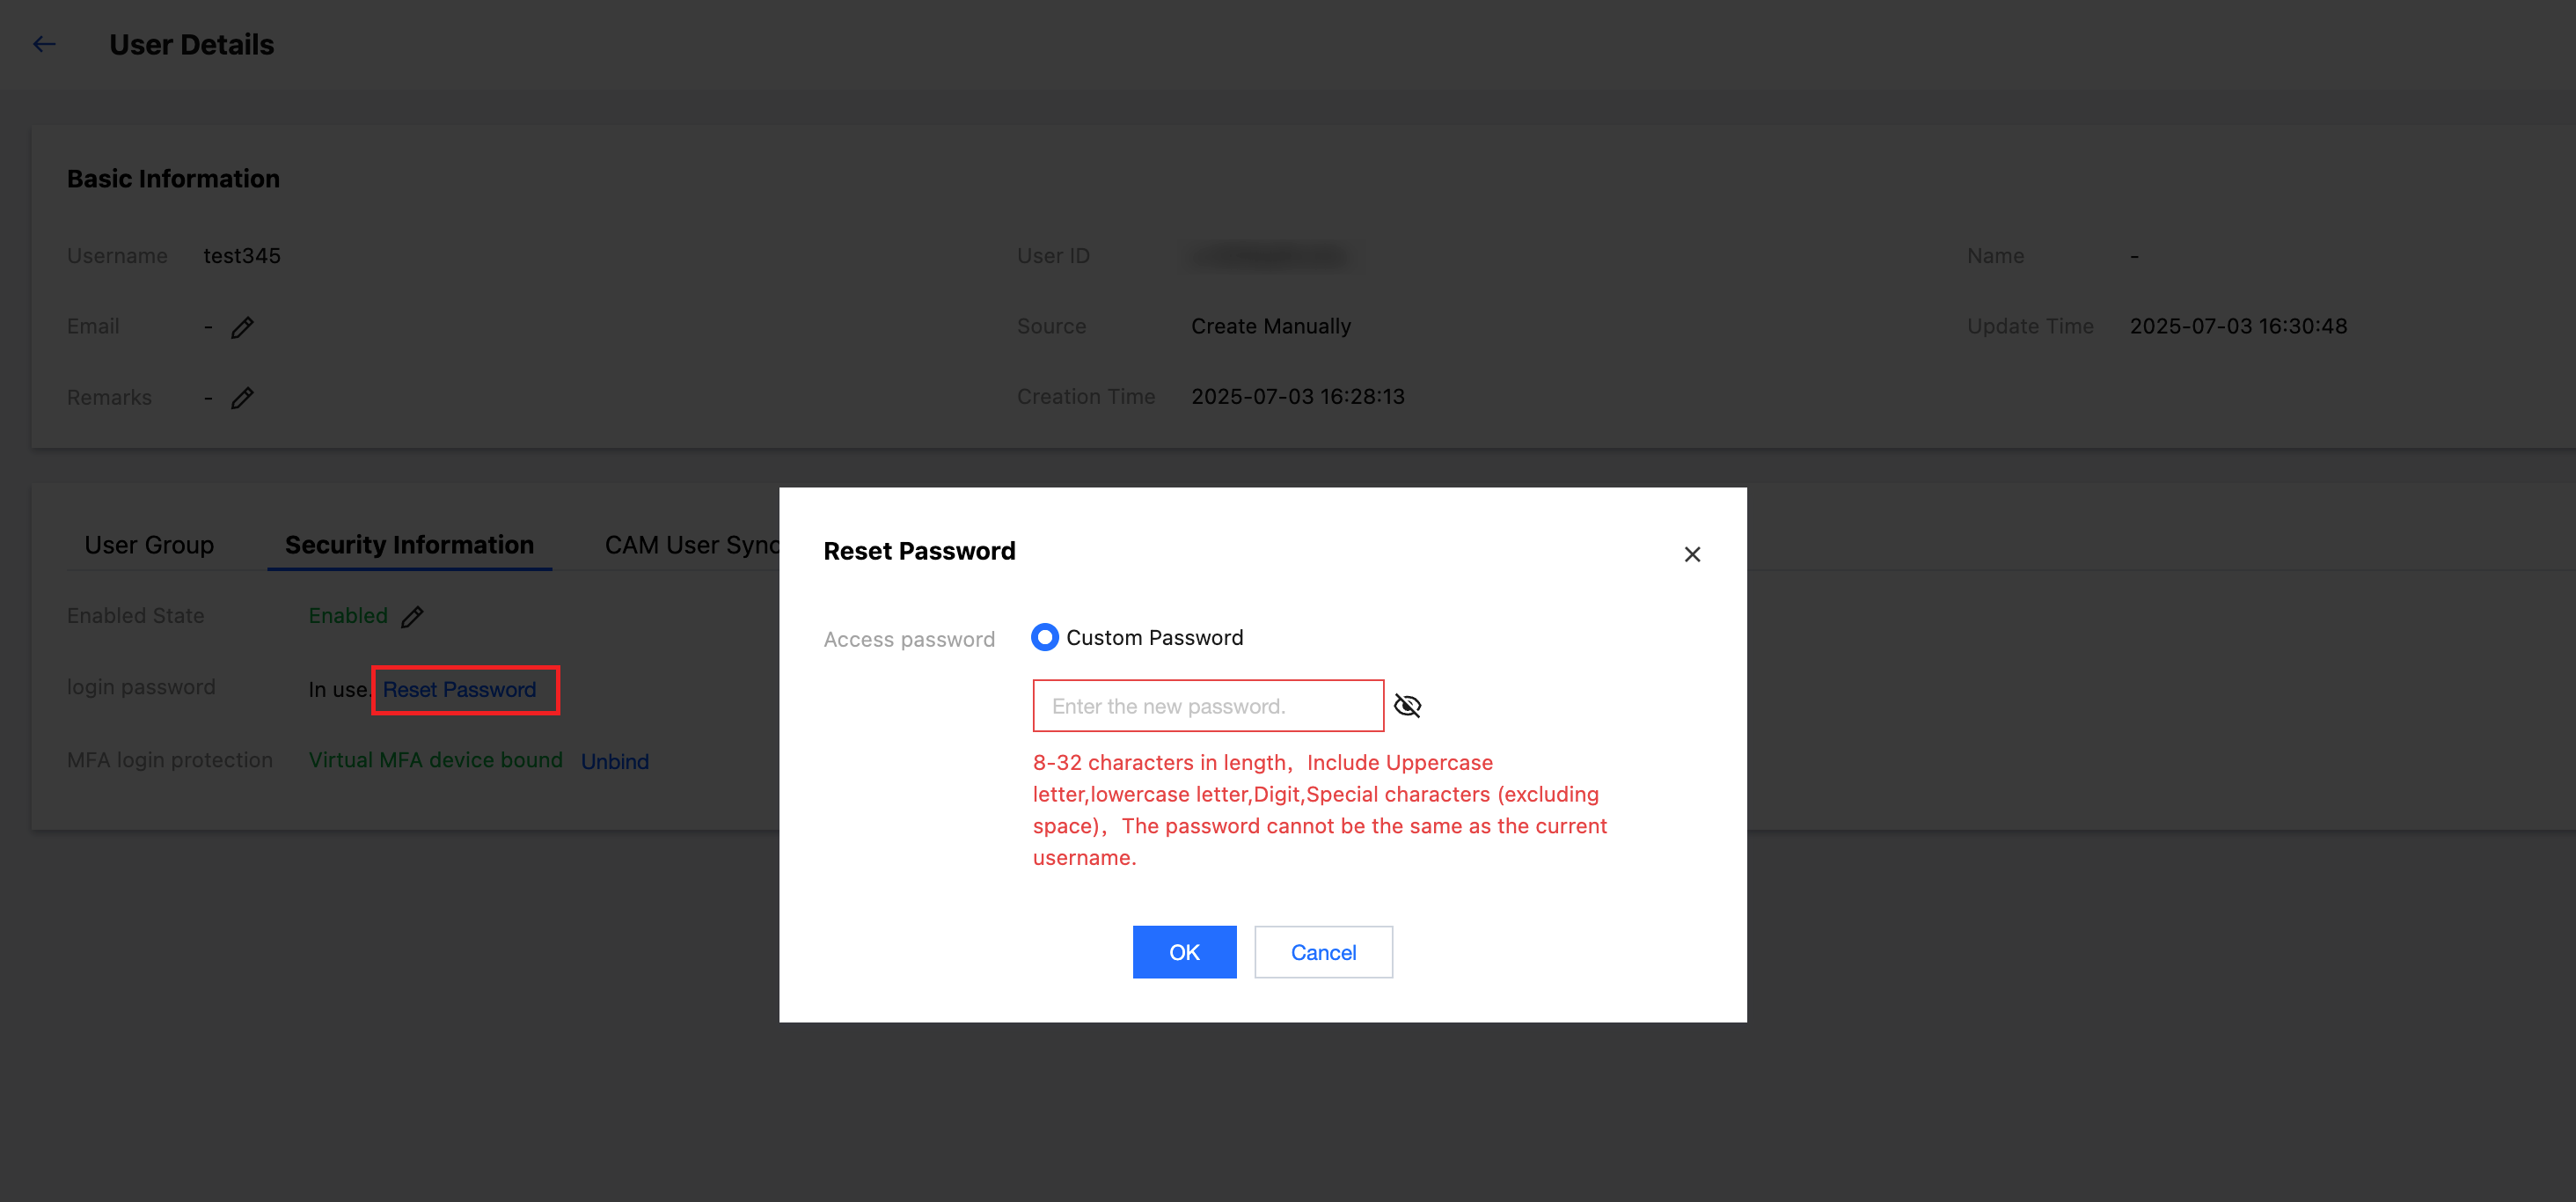The width and height of the screenshot is (2576, 1202).
Task: Cancel the Reset Password dialog
Action: 1322,952
